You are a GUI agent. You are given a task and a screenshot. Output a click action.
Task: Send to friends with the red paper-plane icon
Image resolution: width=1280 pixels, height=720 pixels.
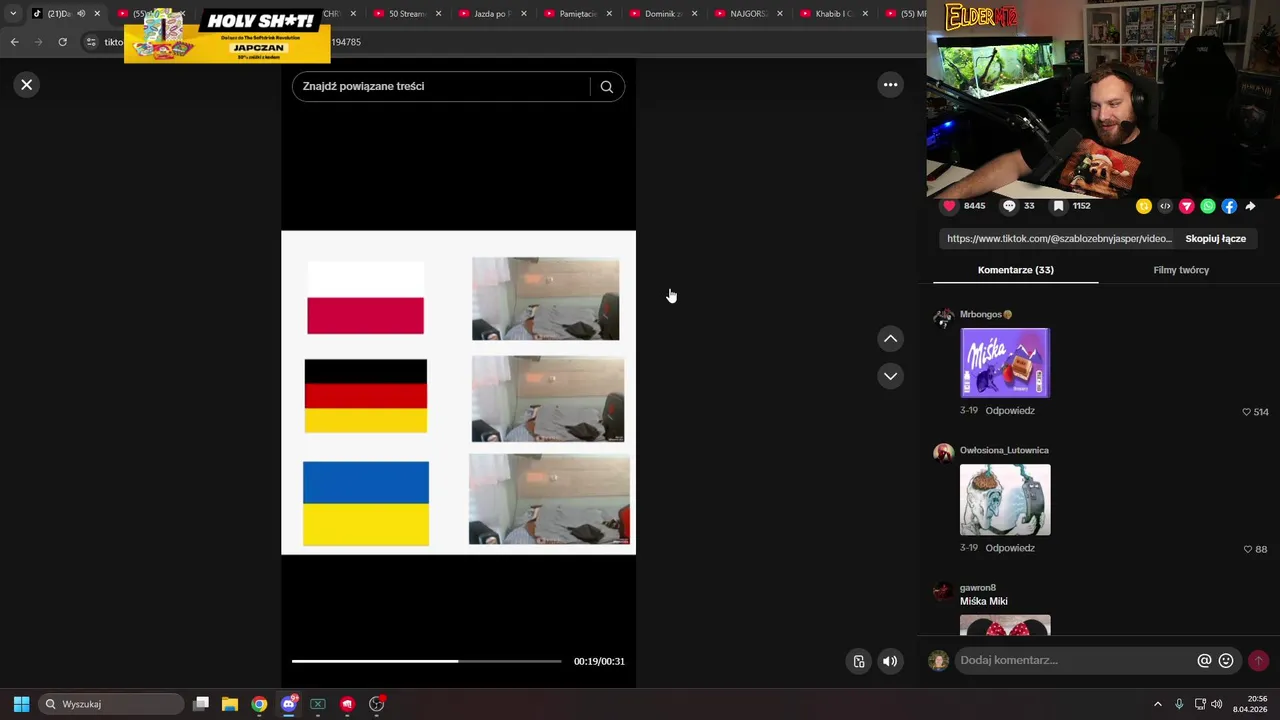1186,206
